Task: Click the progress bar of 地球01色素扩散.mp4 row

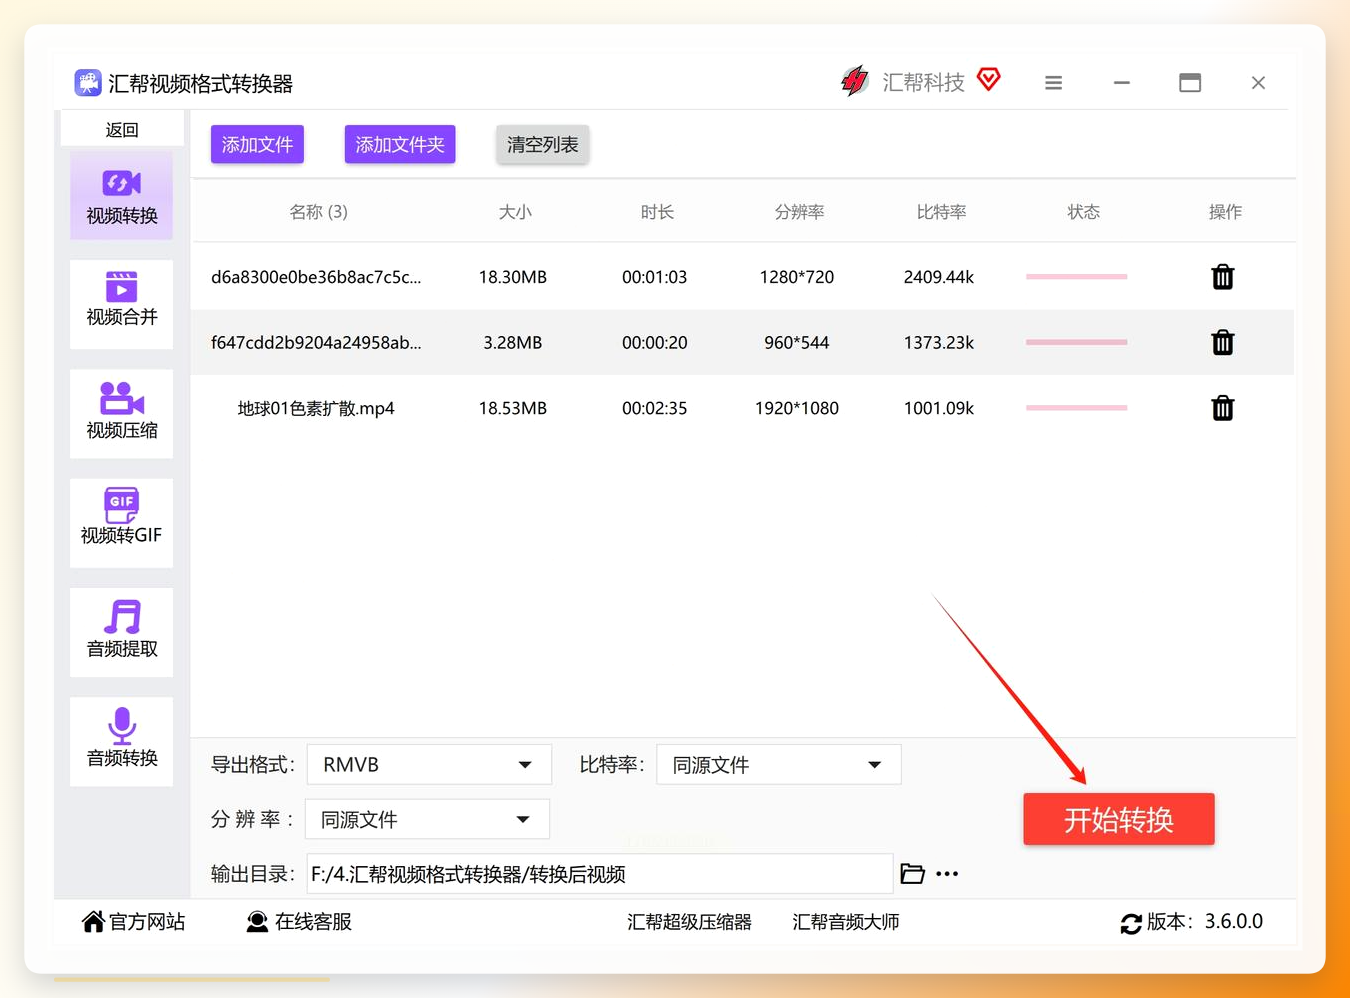Action: tap(1077, 408)
